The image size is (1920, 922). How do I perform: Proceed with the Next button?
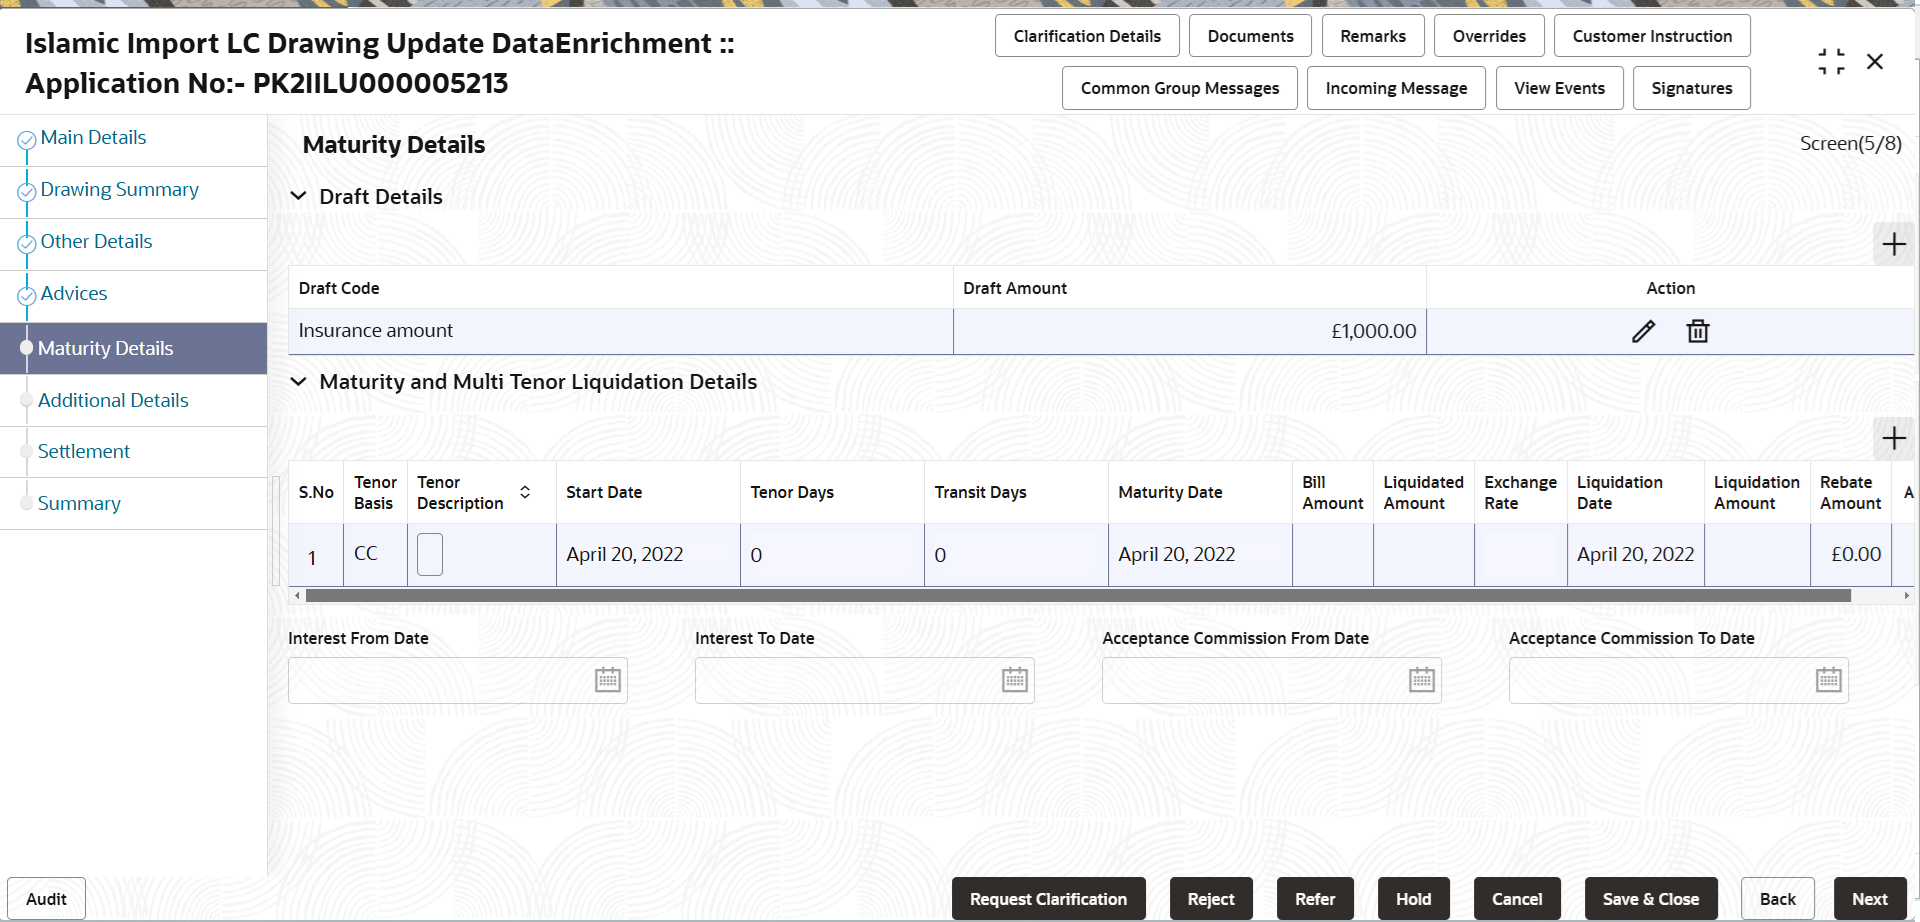click(1870, 899)
